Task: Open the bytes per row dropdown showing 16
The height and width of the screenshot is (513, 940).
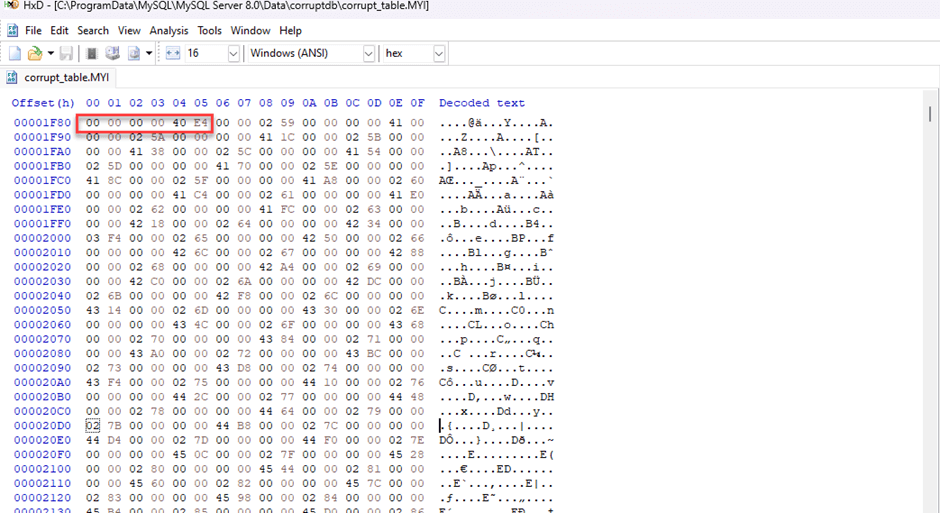Action: coord(234,53)
